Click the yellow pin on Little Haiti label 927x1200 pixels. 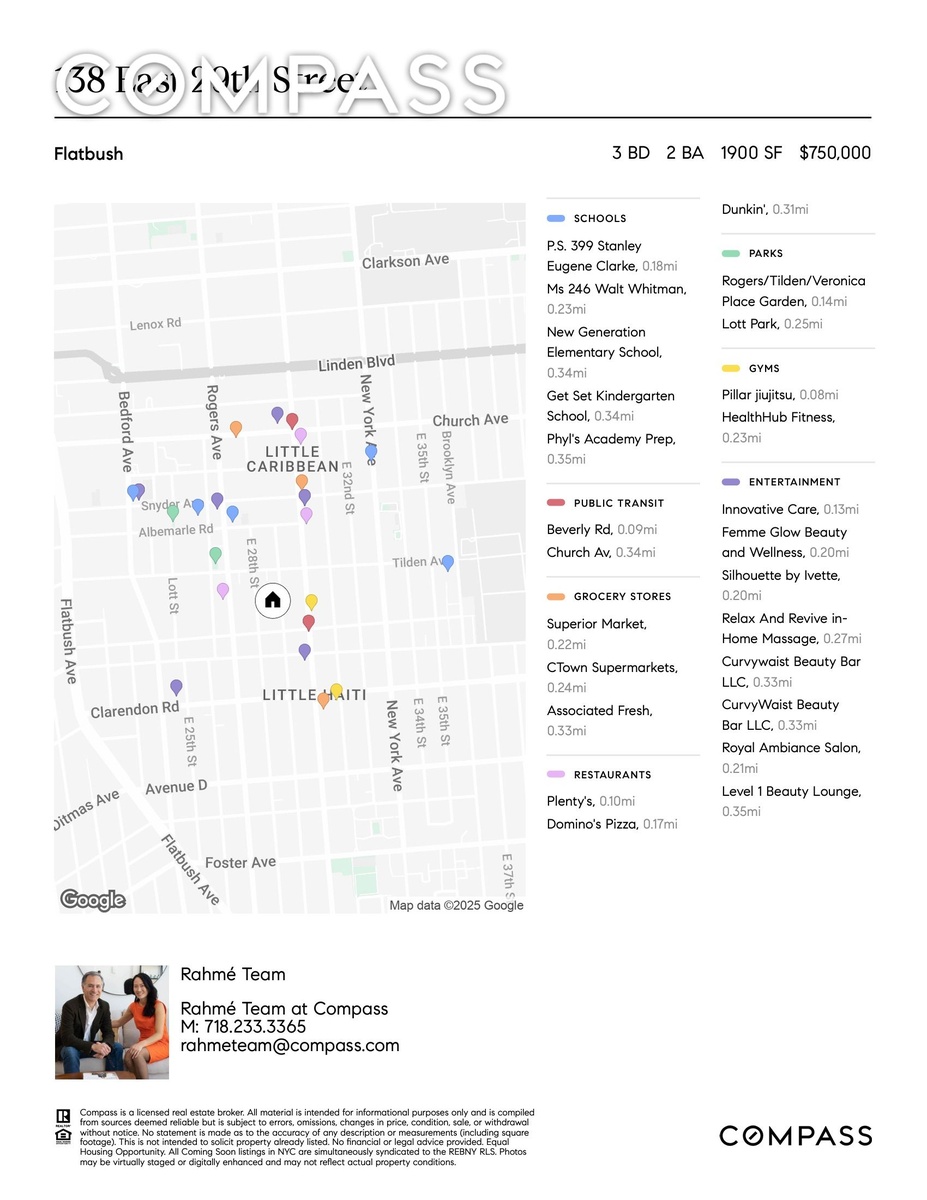pyautogui.click(x=336, y=691)
